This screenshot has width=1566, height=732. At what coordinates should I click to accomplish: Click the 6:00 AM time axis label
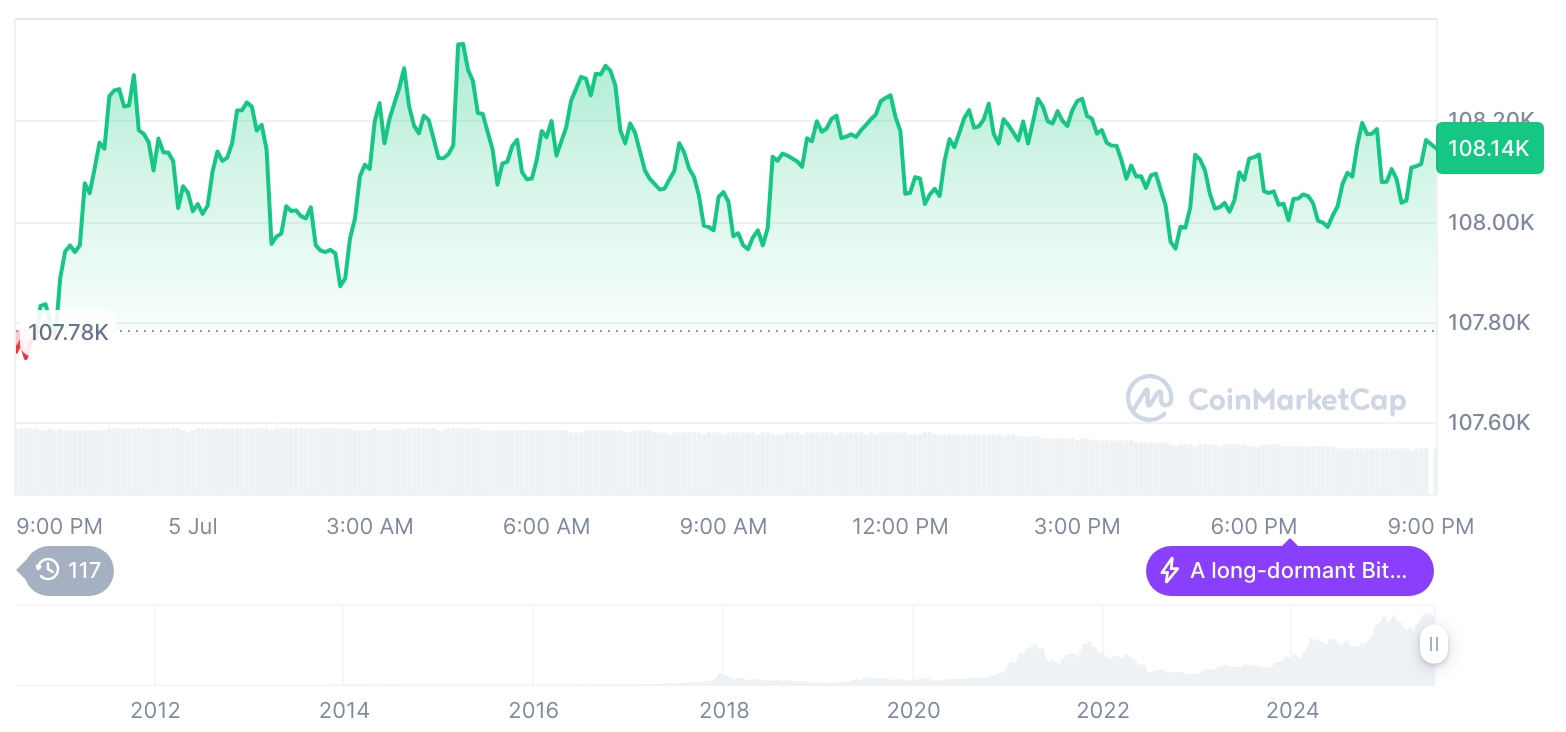coord(546,526)
